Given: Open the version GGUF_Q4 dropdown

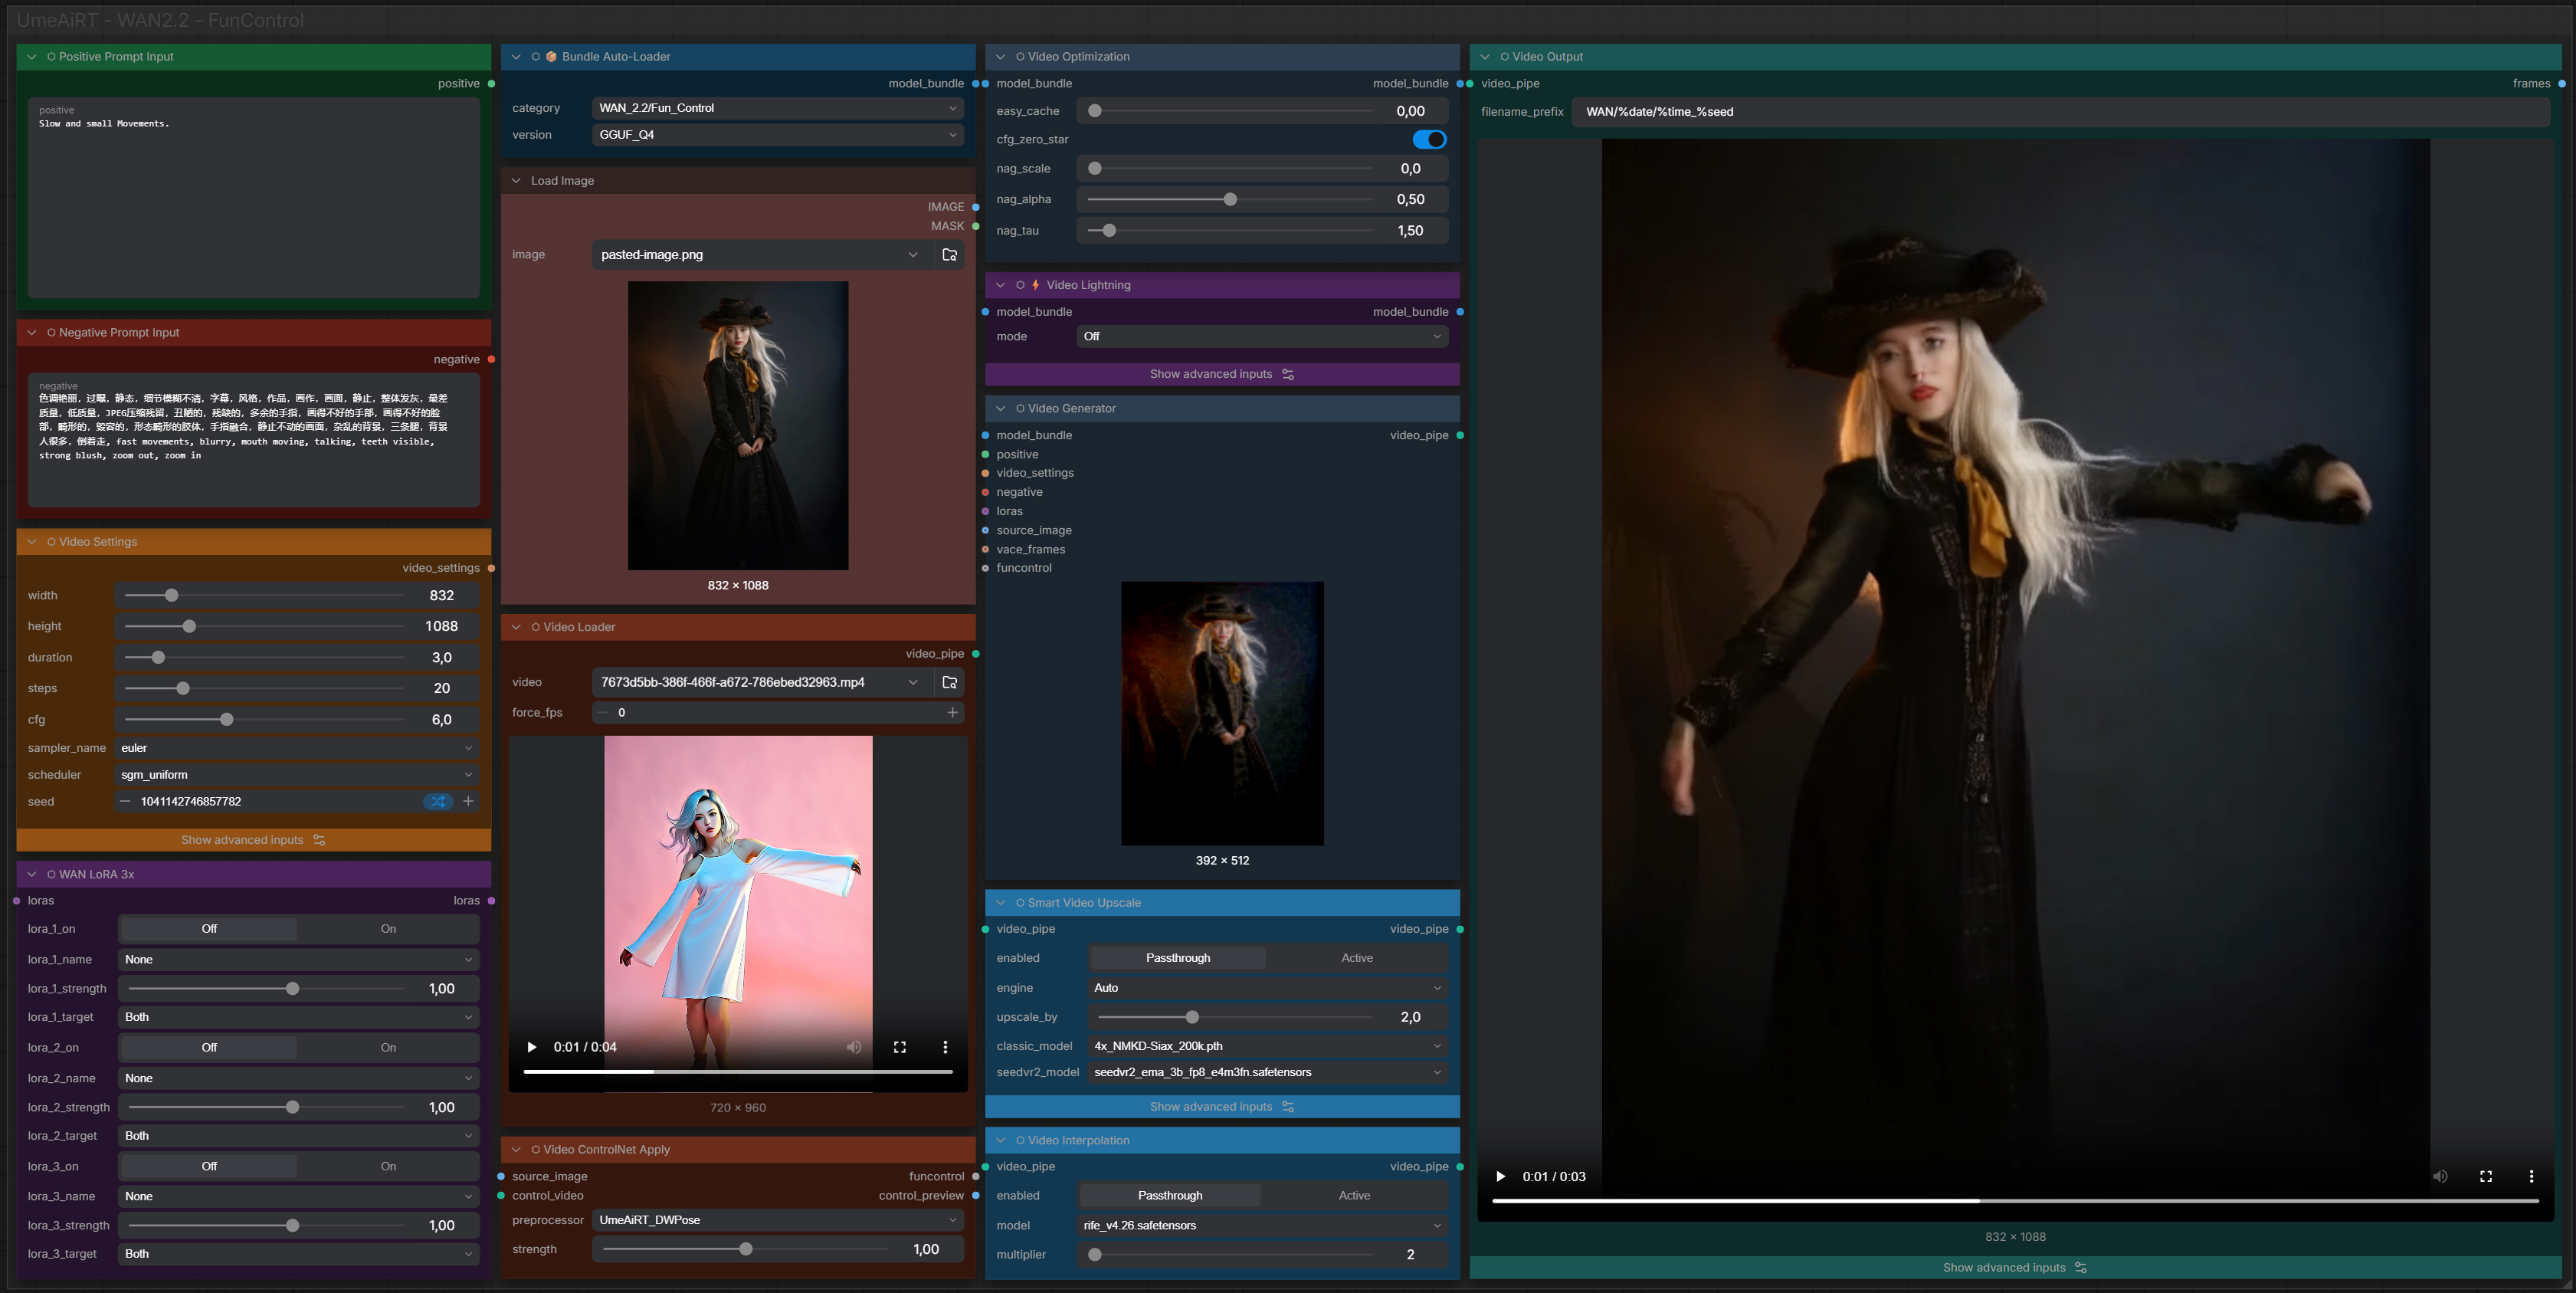Looking at the screenshot, I should (778, 135).
